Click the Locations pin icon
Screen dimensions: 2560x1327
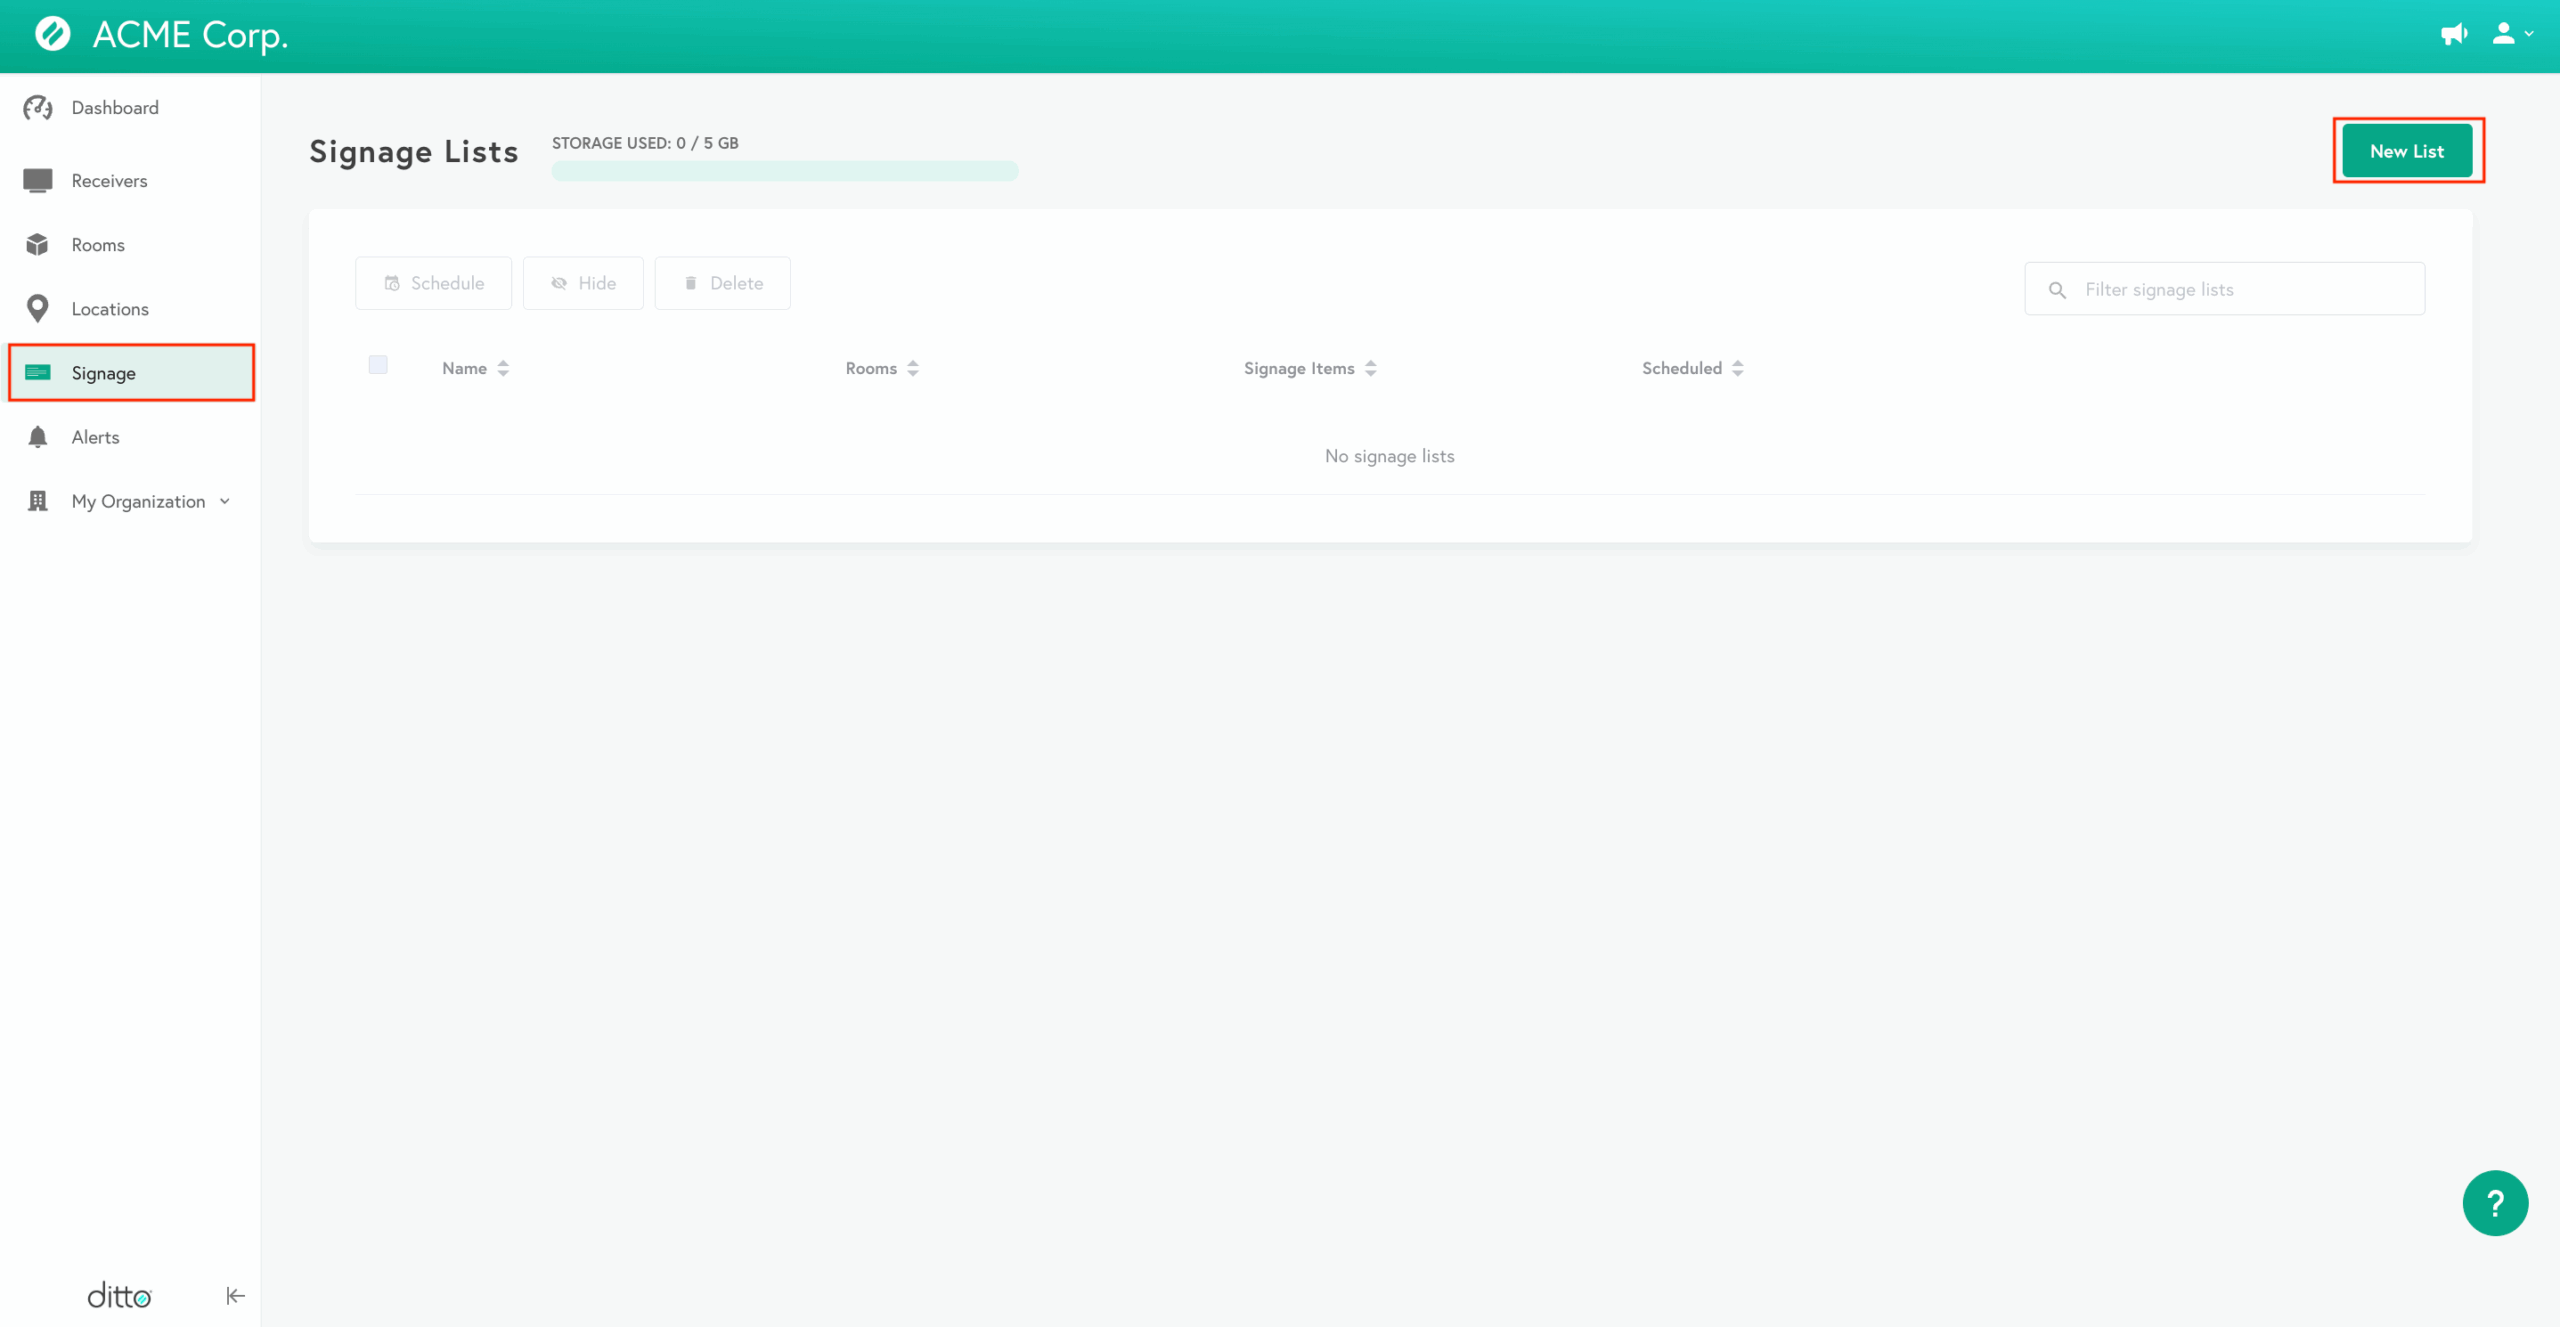[38, 309]
